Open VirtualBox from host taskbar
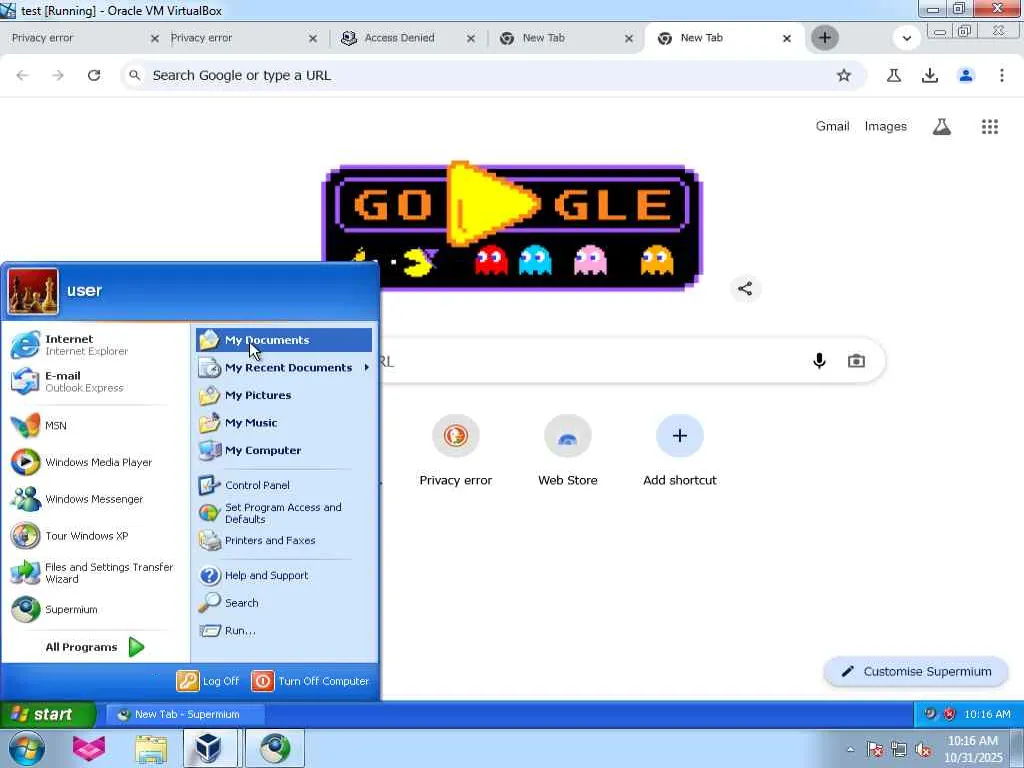The width and height of the screenshot is (1024, 768). [209, 748]
